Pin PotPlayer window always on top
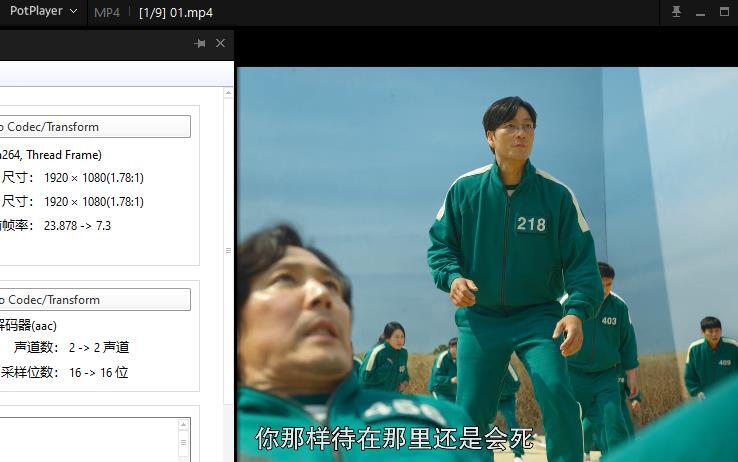This screenshot has width=738, height=462. tap(676, 11)
